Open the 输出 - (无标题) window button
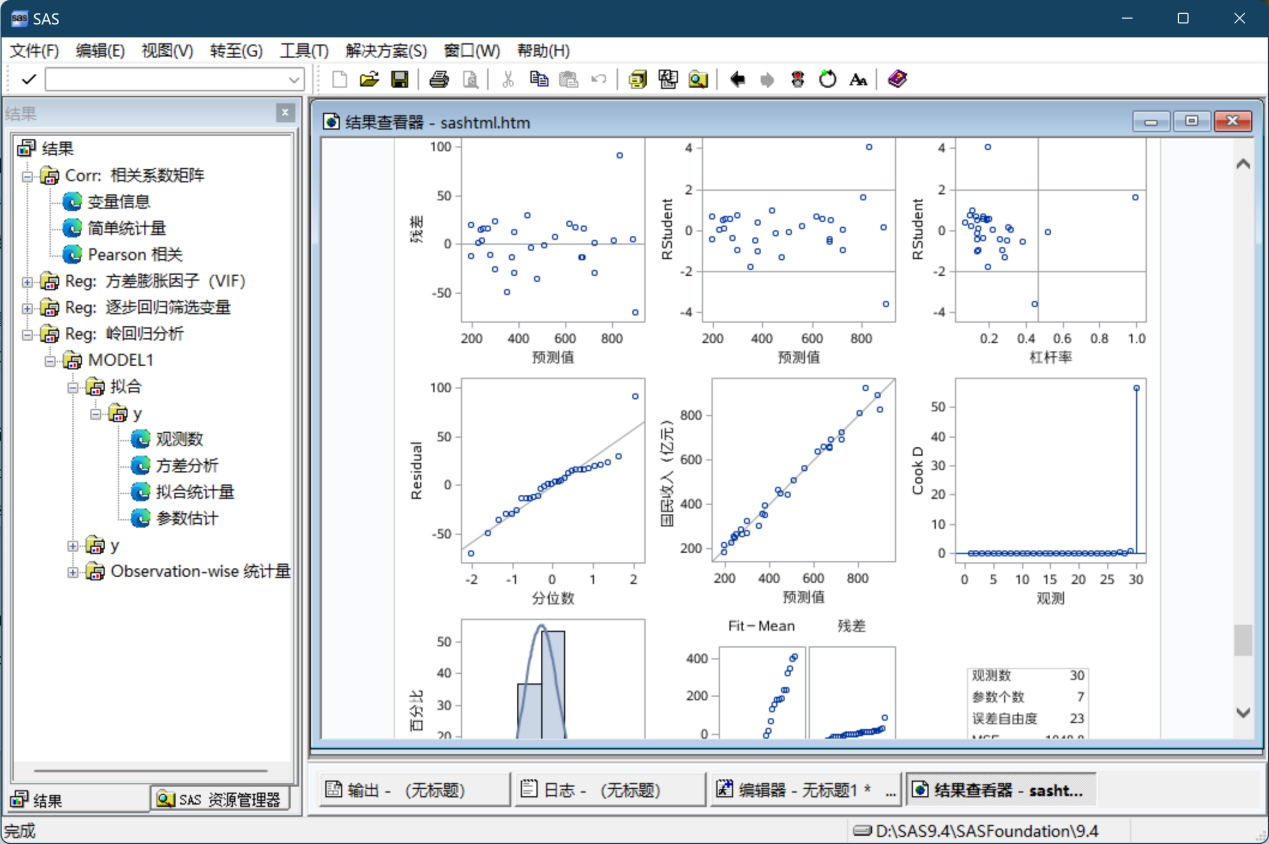Viewport: 1269px width, 844px height. tap(414, 790)
